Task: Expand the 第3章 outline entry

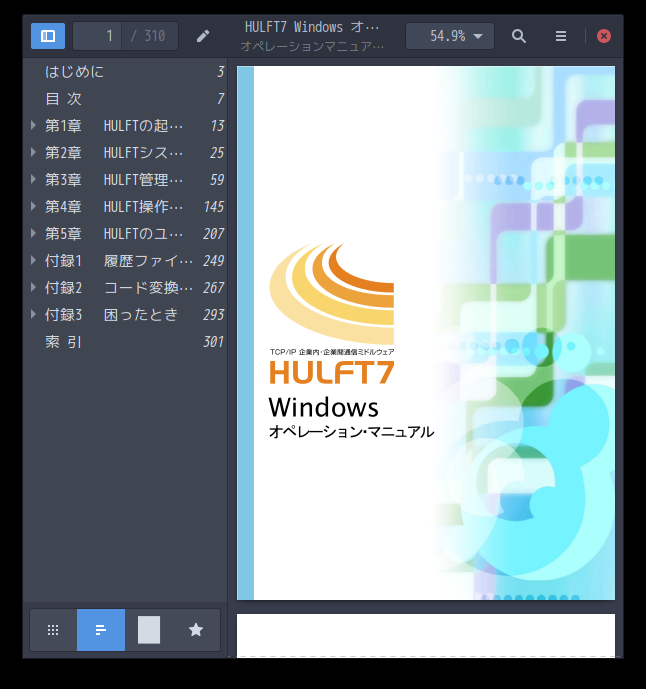Action: click(33, 180)
